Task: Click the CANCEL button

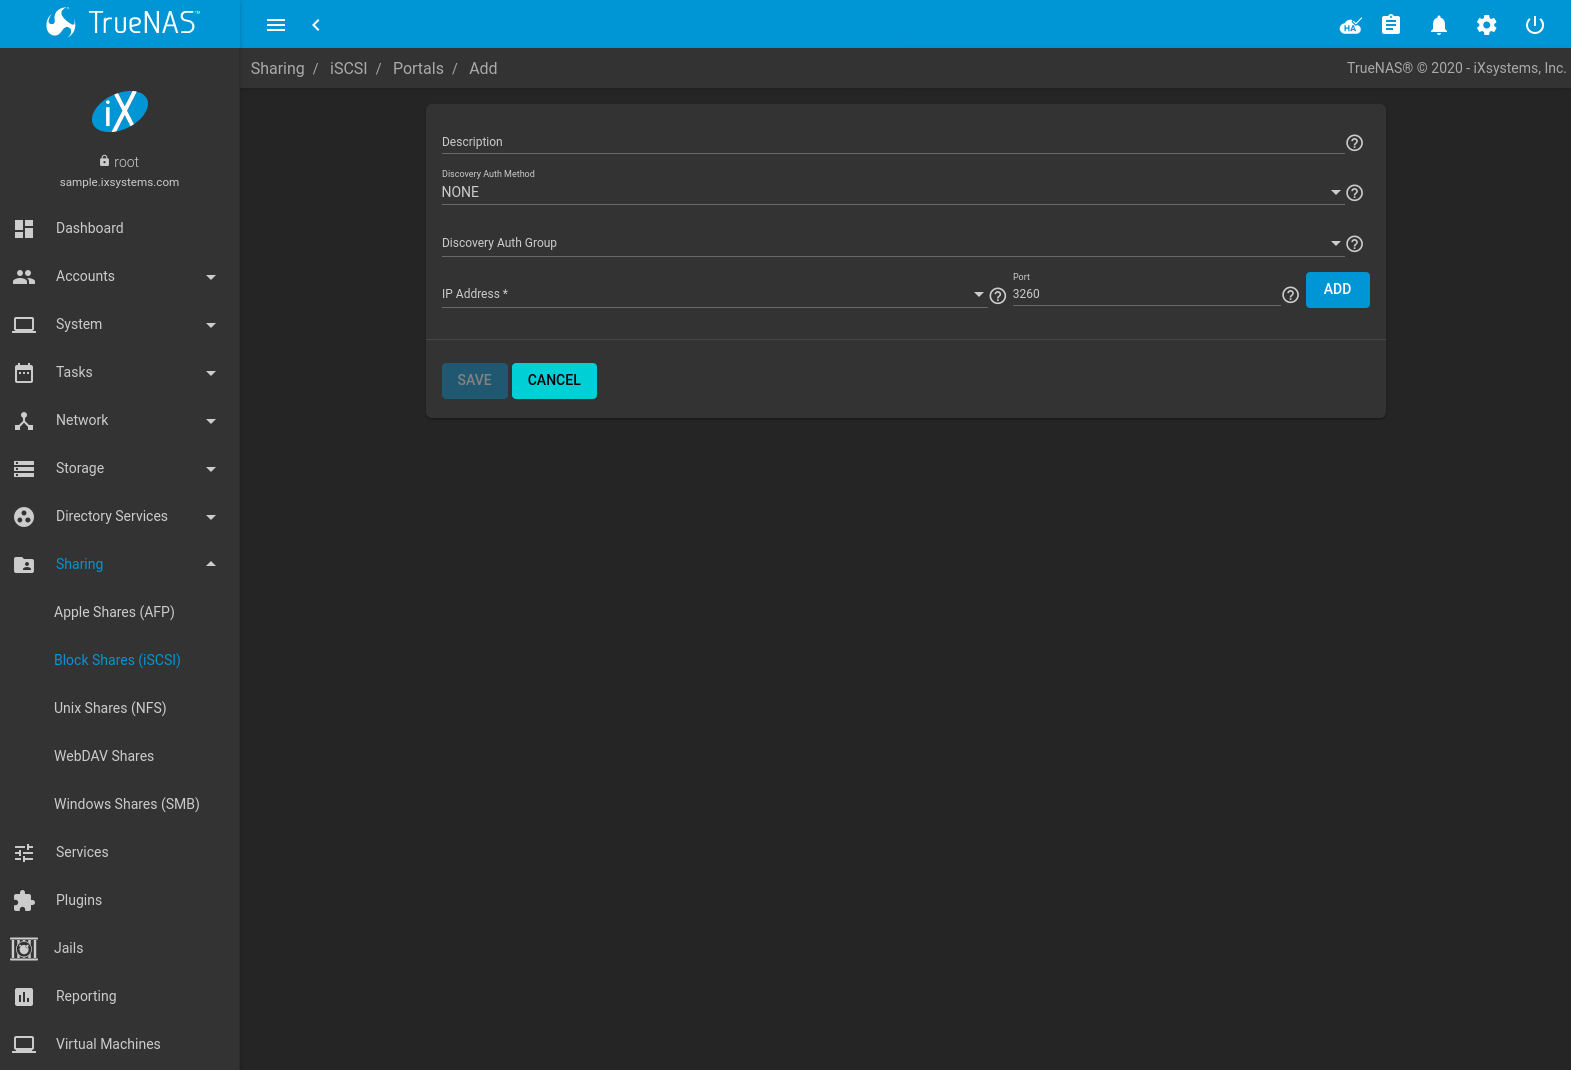Action: coord(554,381)
